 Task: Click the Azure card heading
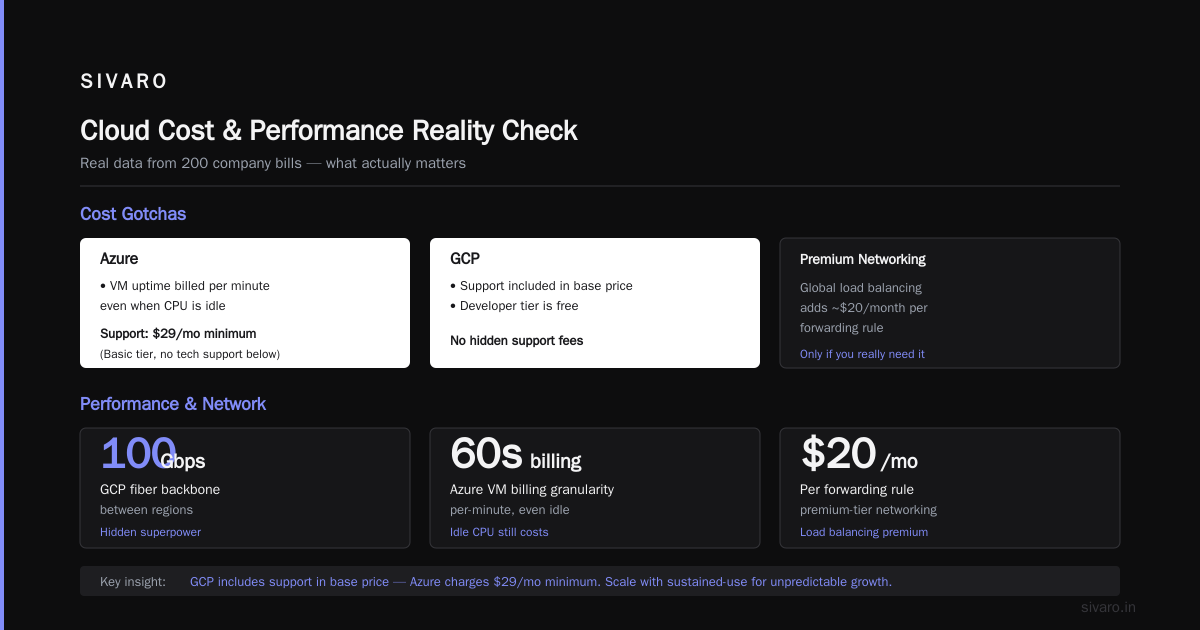119,259
